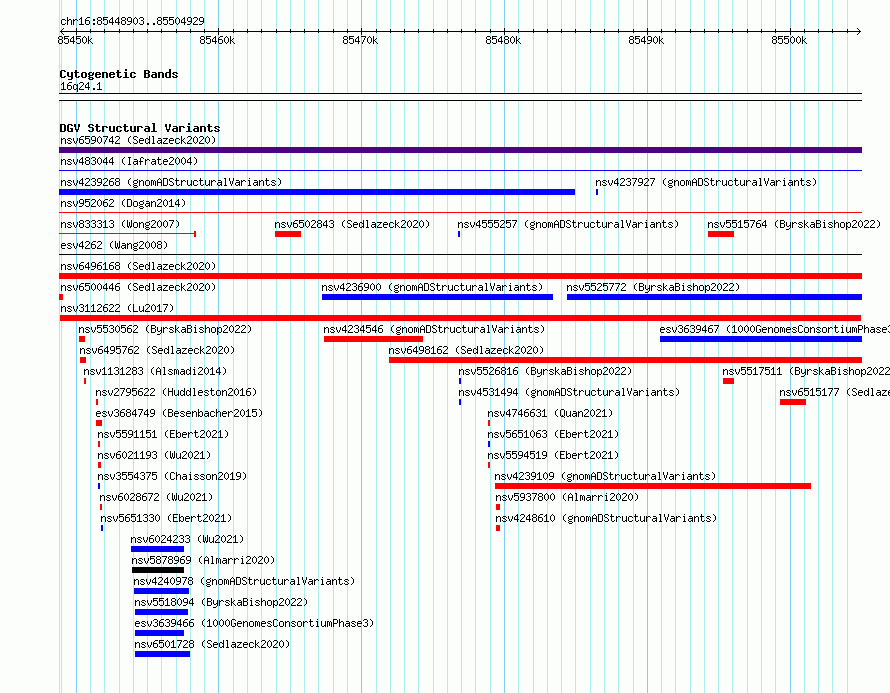Click black bar under nsv5878969 (Almarri2020)

[x=158, y=570]
